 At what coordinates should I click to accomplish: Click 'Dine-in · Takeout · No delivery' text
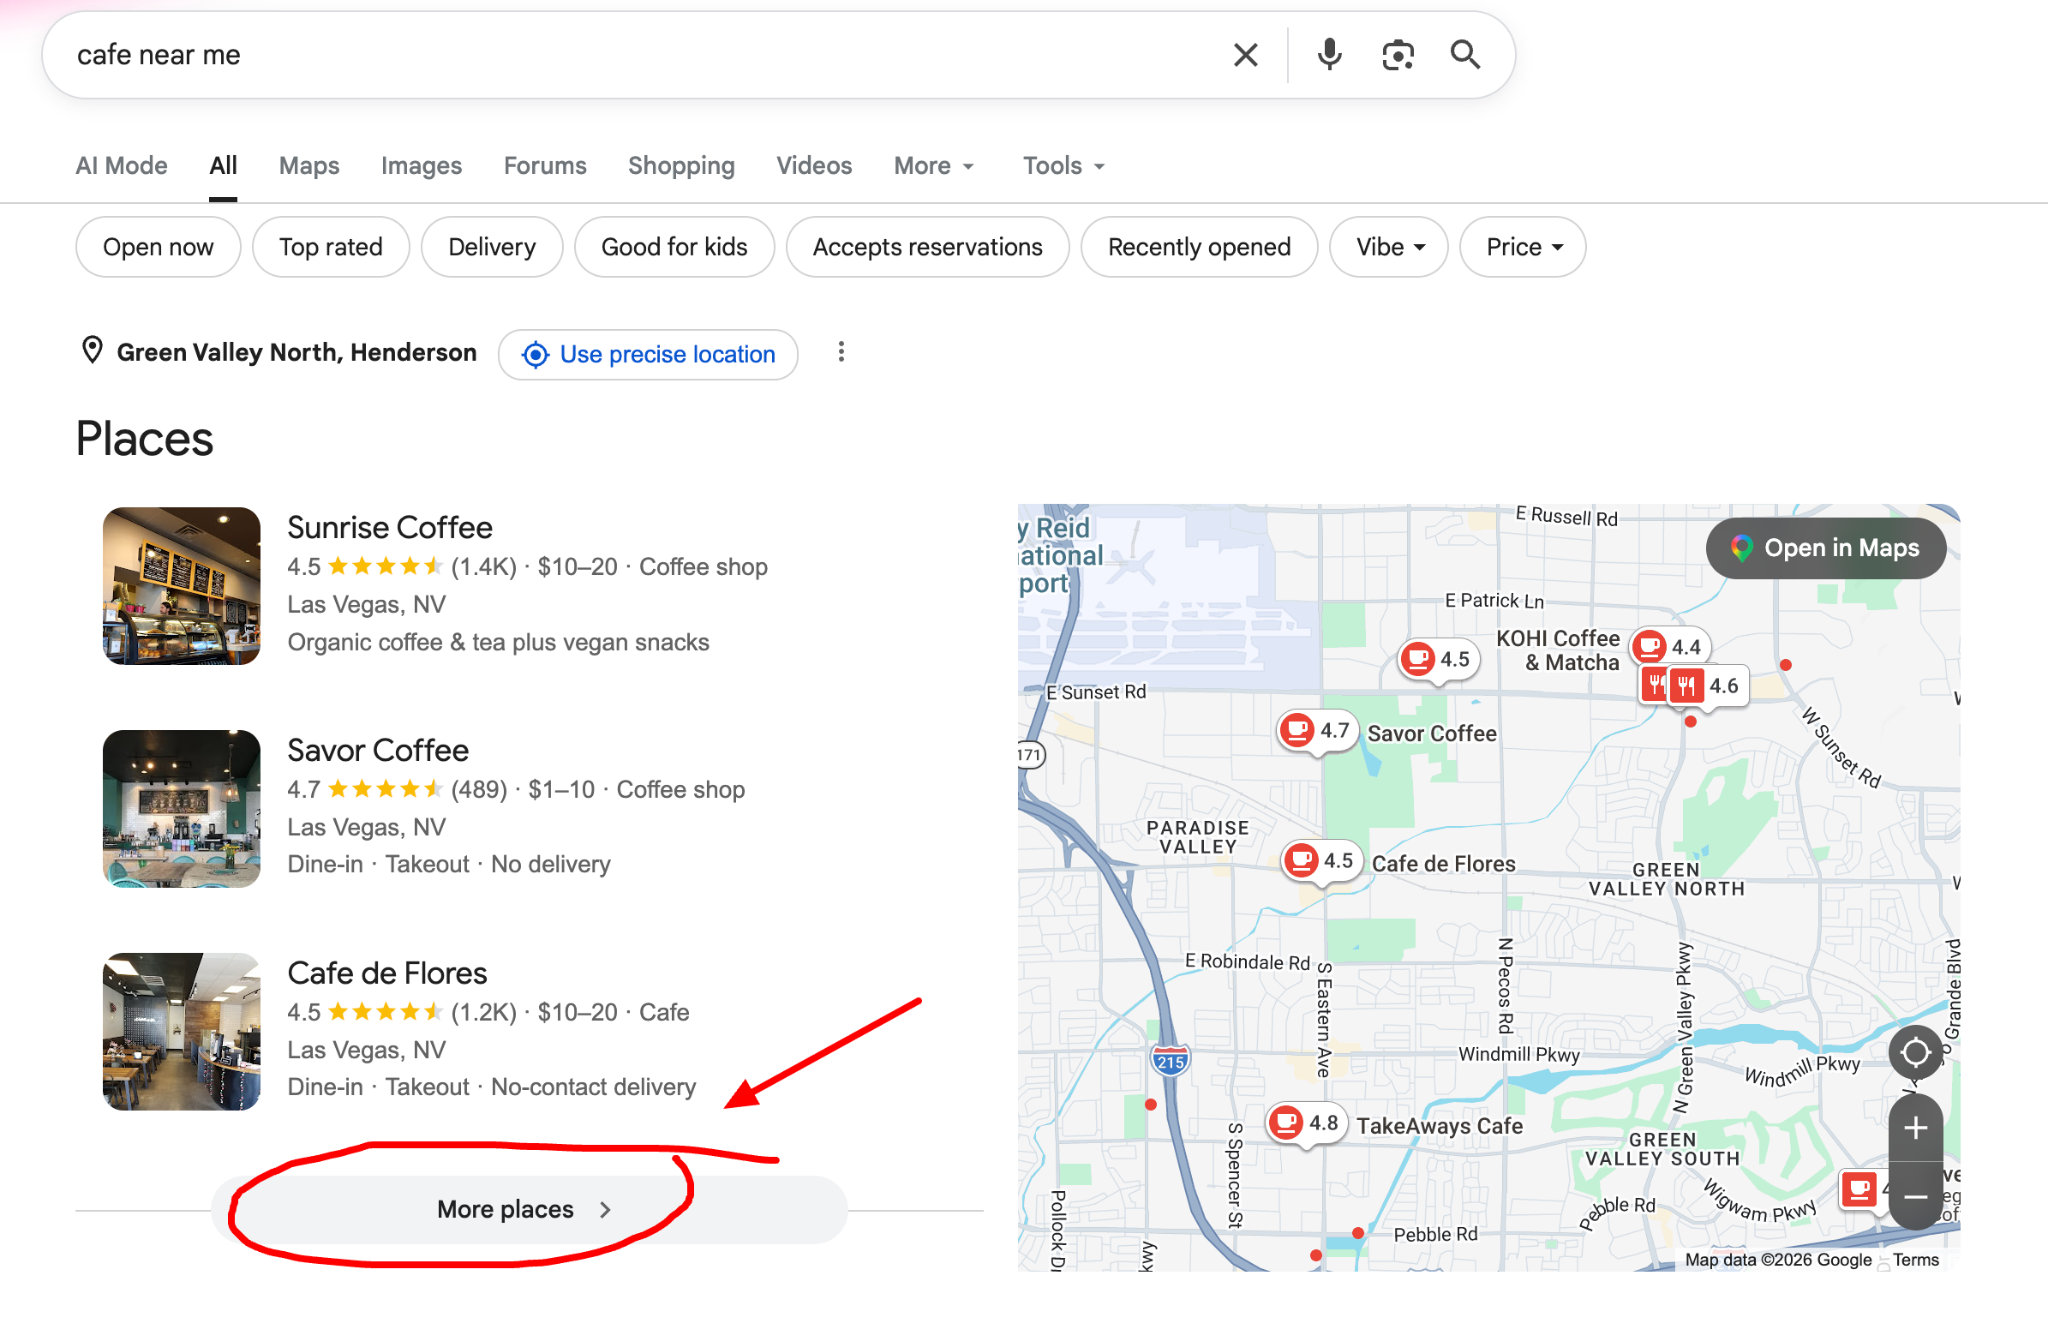449,864
